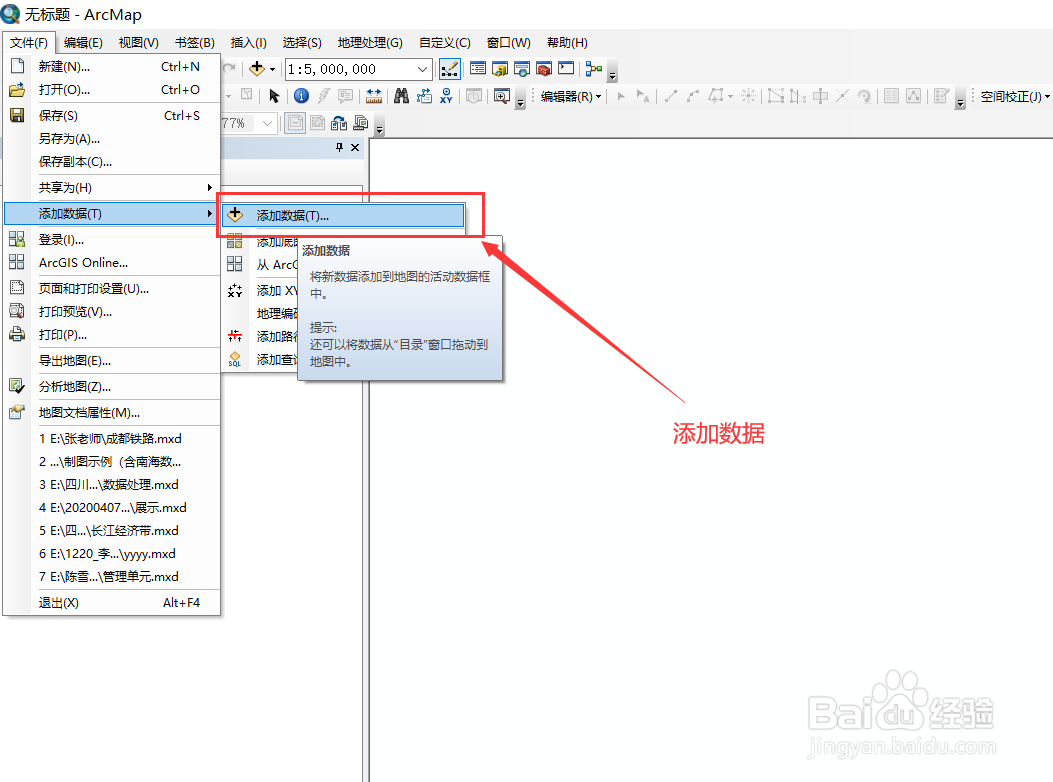Choose 打开(O)... from File menu
Viewport: 1053px width, 782px height.
coord(112,89)
